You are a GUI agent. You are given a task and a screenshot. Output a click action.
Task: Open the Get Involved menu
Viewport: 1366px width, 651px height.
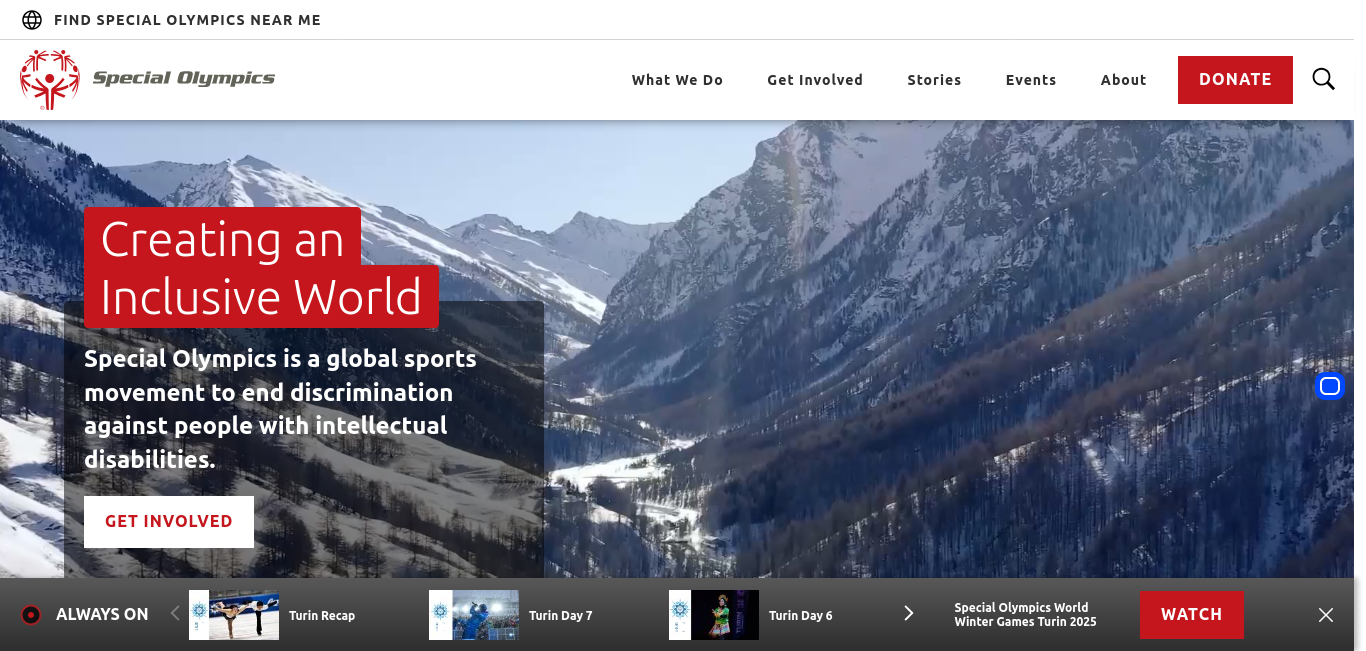coord(815,80)
